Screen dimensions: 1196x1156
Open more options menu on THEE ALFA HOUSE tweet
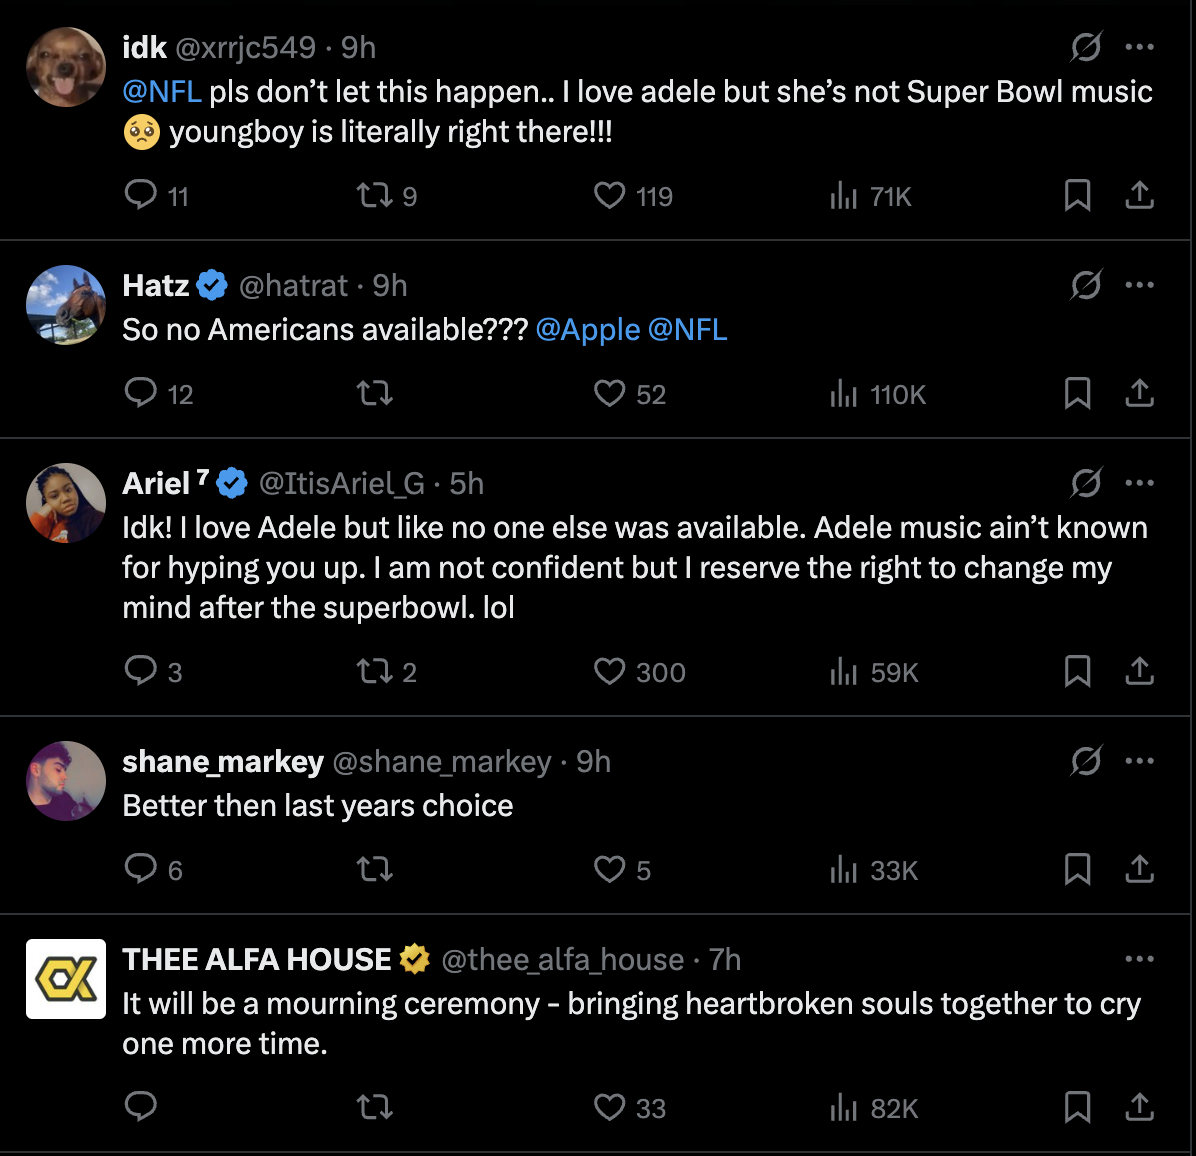[1139, 959]
